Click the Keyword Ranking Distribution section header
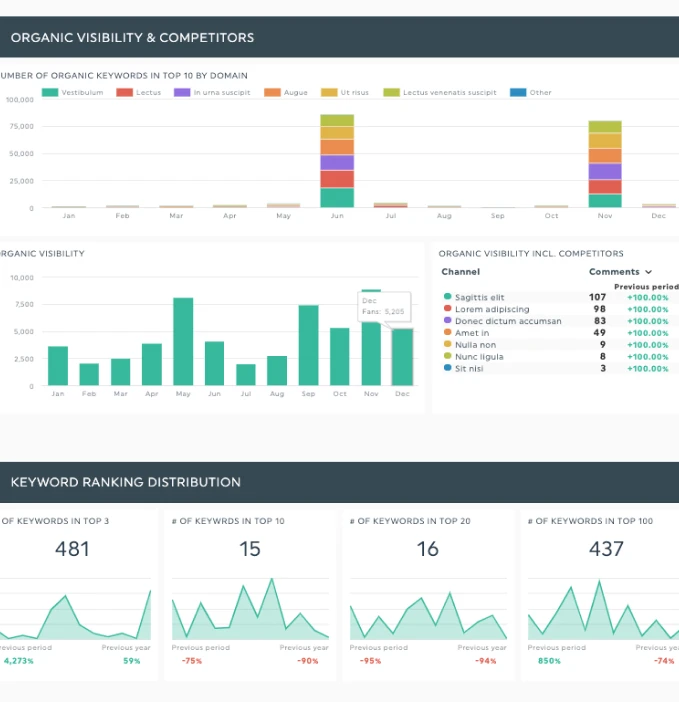Screen dimensions: 679x702 (126, 482)
